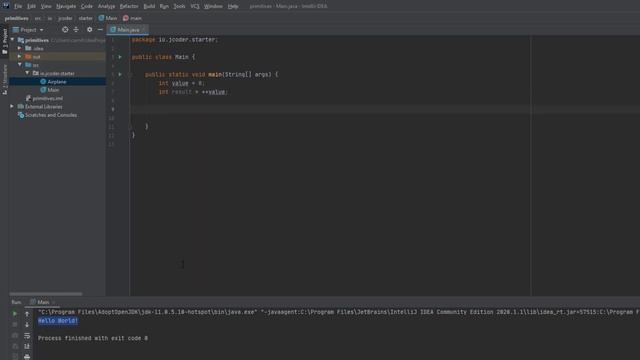The image size is (640, 360).
Task: Click the print icon in Run console
Action: (27, 356)
